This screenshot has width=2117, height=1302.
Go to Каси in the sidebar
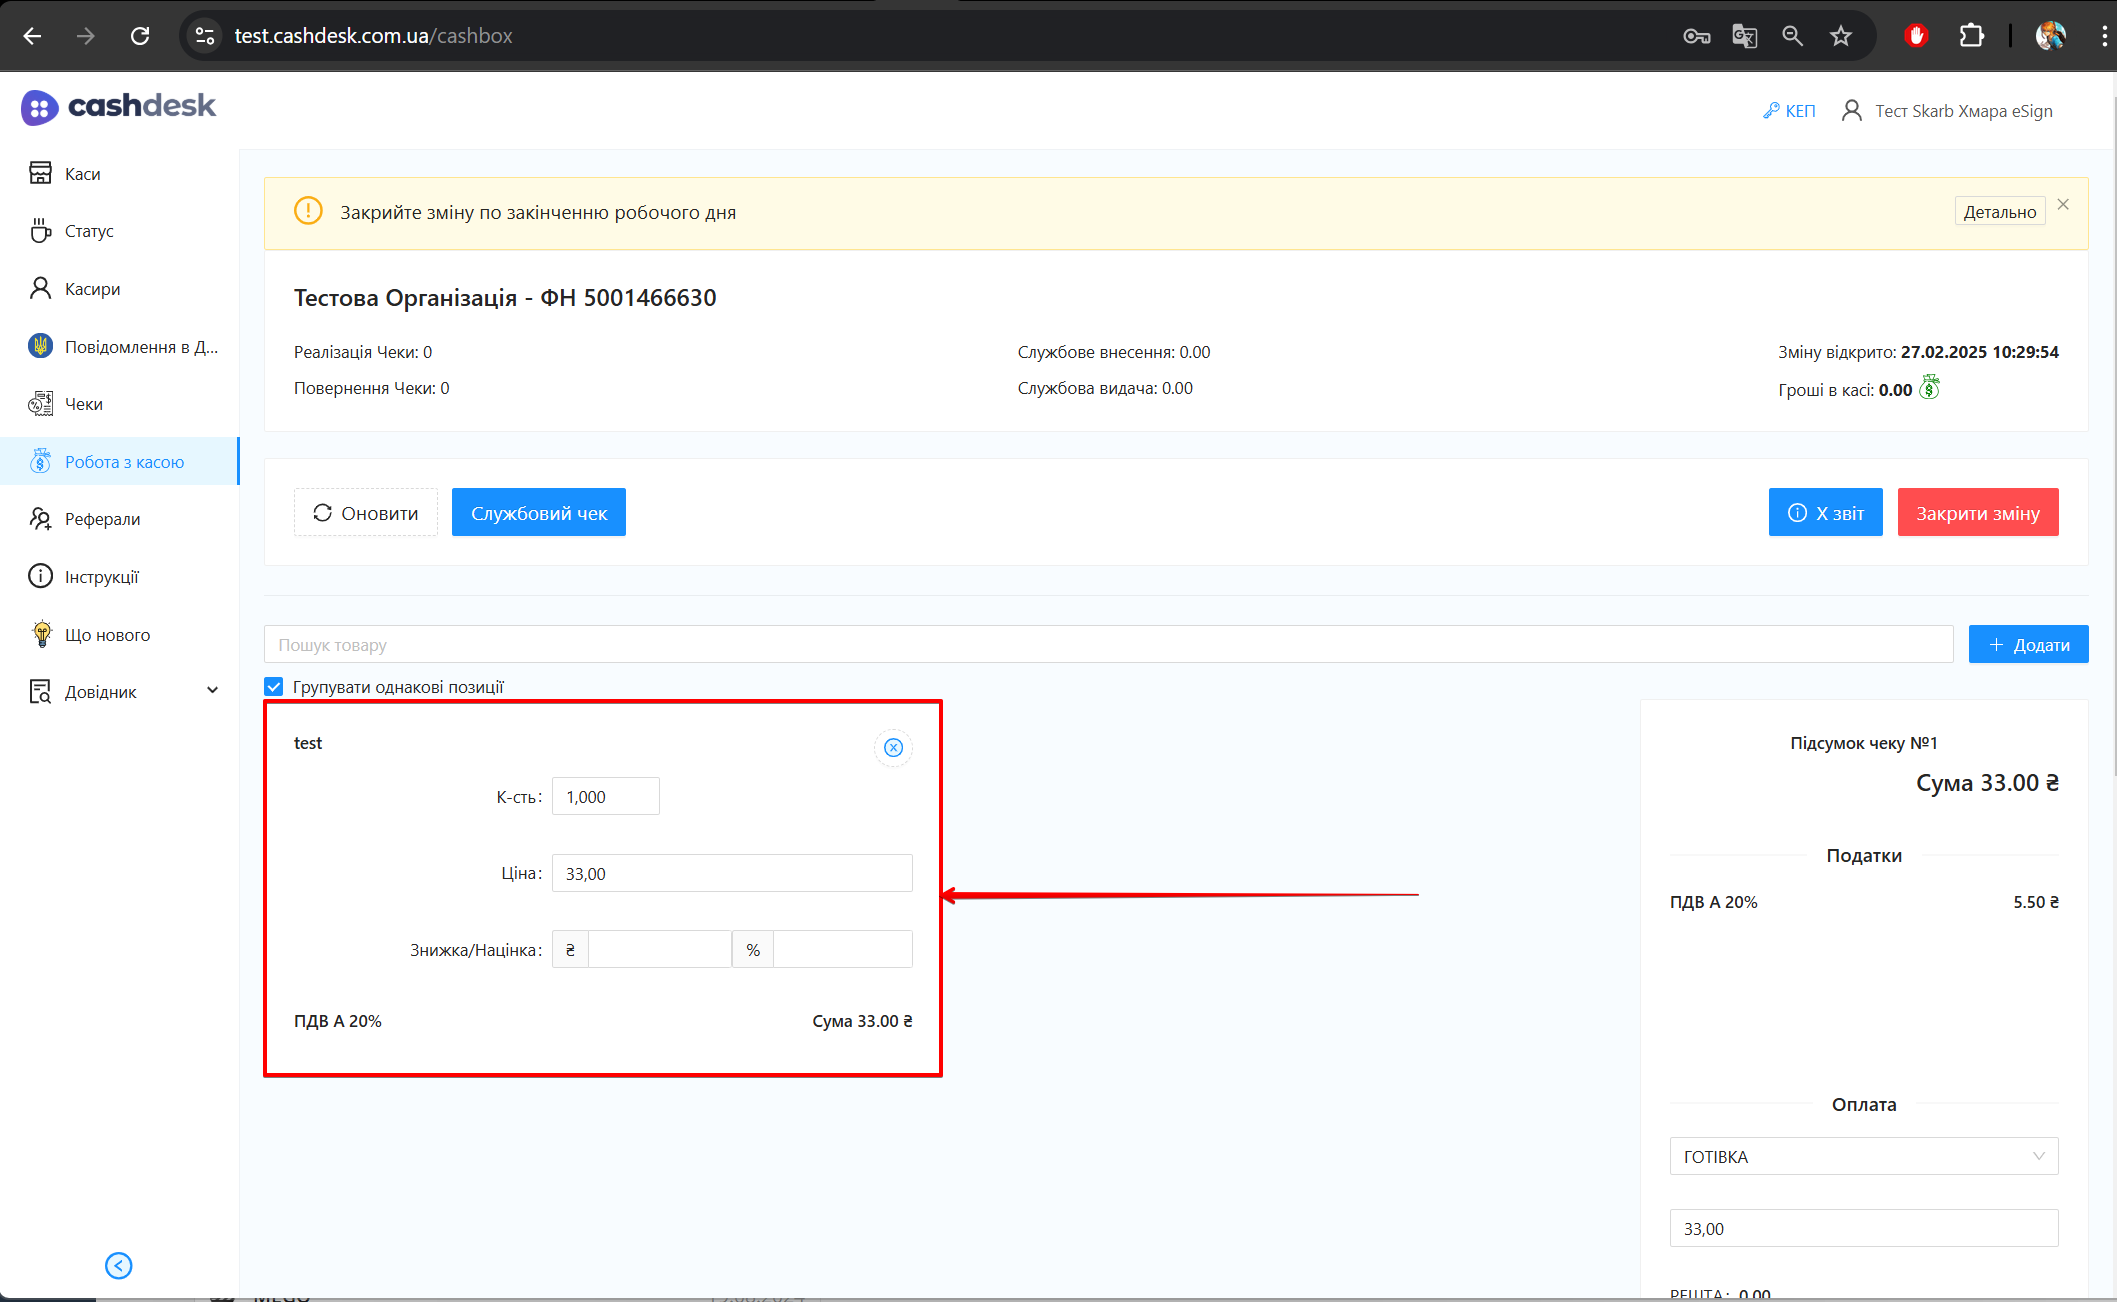(x=82, y=174)
